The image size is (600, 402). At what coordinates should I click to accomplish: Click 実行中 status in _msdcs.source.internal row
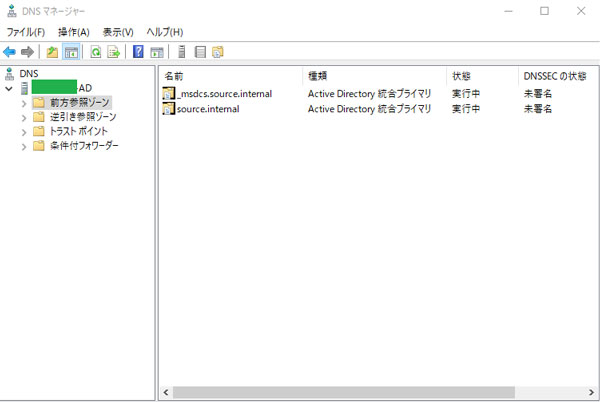(x=466, y=94)
